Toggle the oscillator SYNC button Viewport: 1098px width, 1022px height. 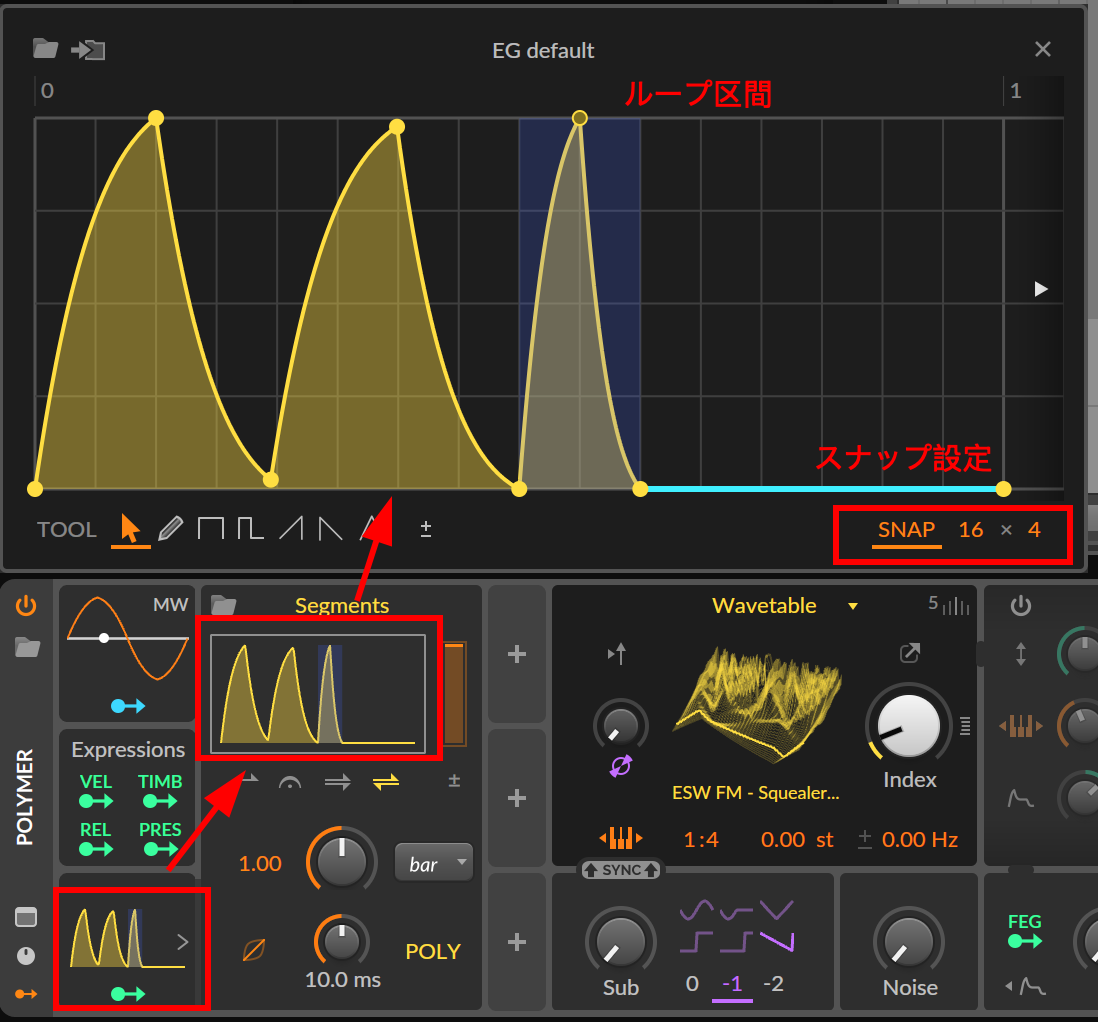621,870
